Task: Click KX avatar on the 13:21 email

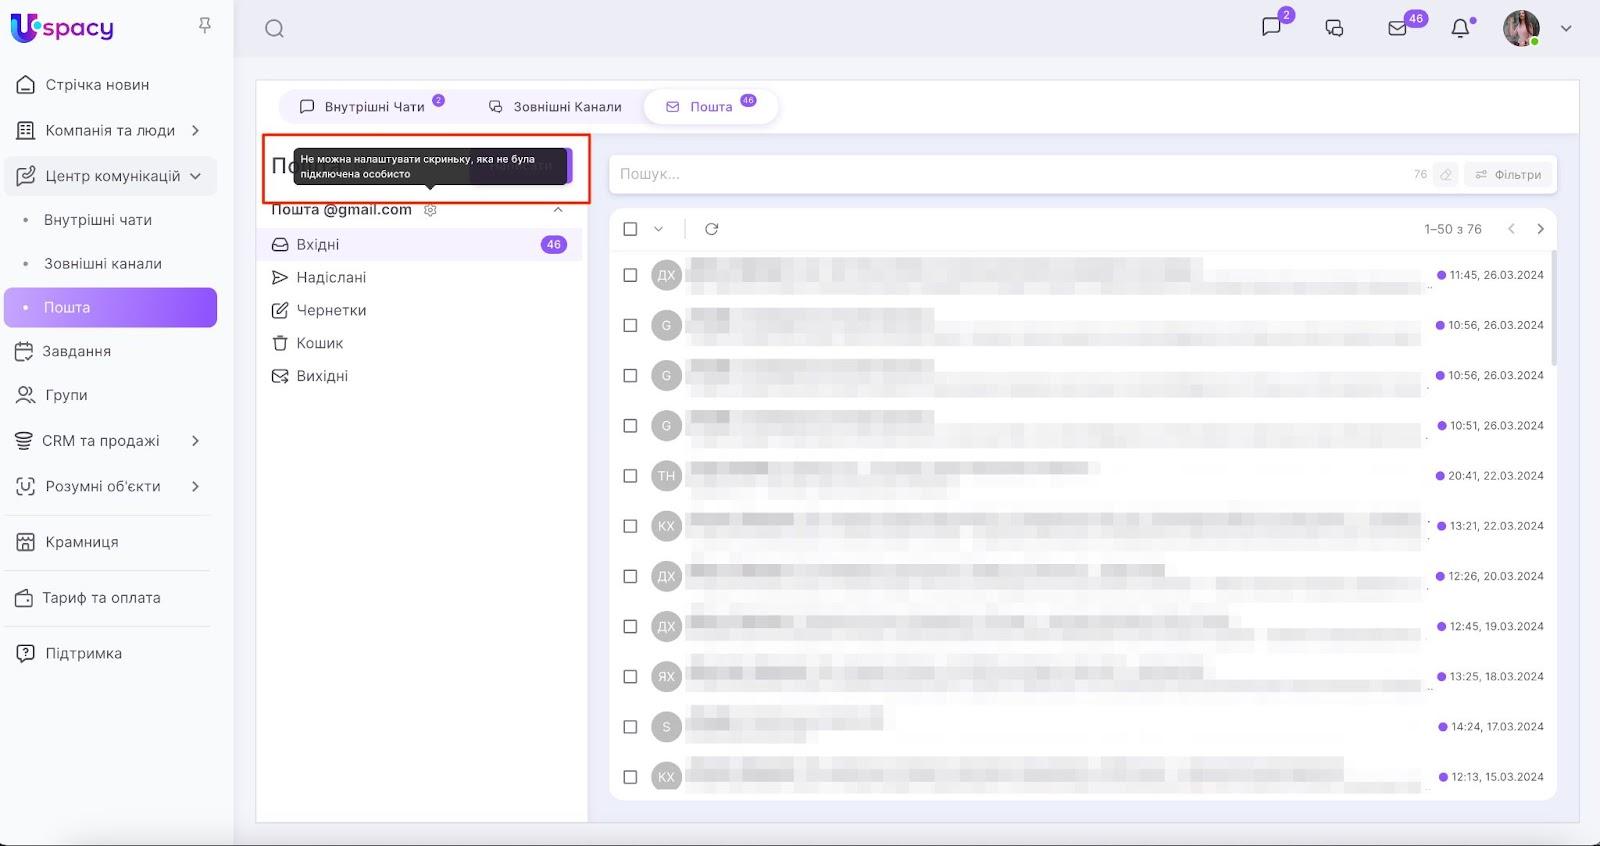Action: point(666,526)
